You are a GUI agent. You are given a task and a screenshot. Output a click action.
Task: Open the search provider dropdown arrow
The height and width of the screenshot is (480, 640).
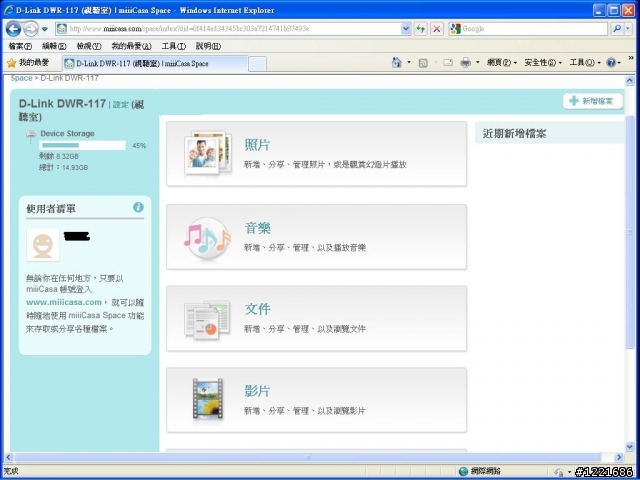point(629,29)
